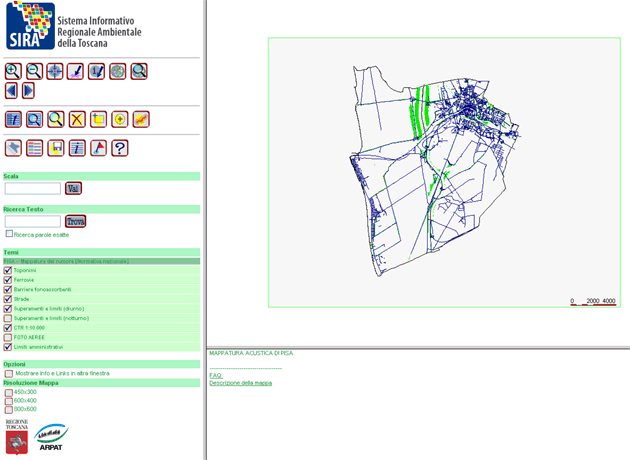Go to the previous map view arrow

(x=12, y=91)
